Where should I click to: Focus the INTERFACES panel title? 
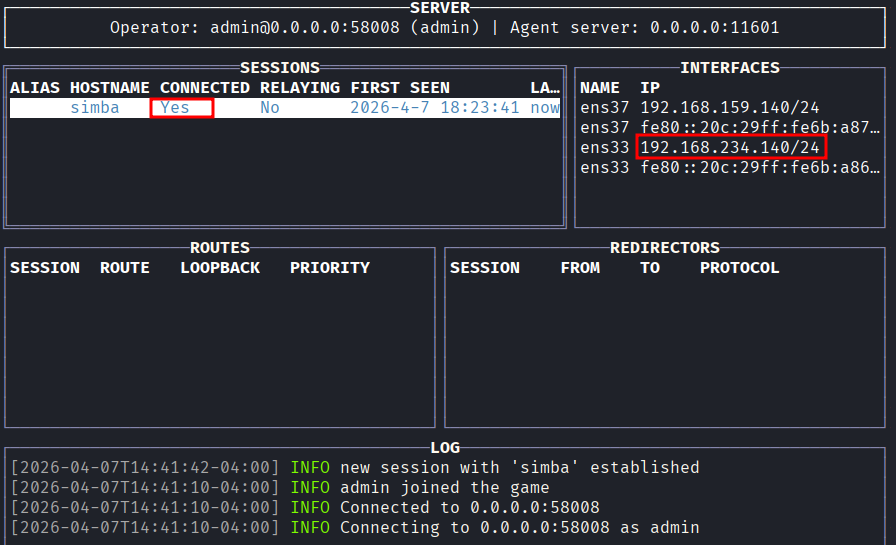[x=730, y=68]
